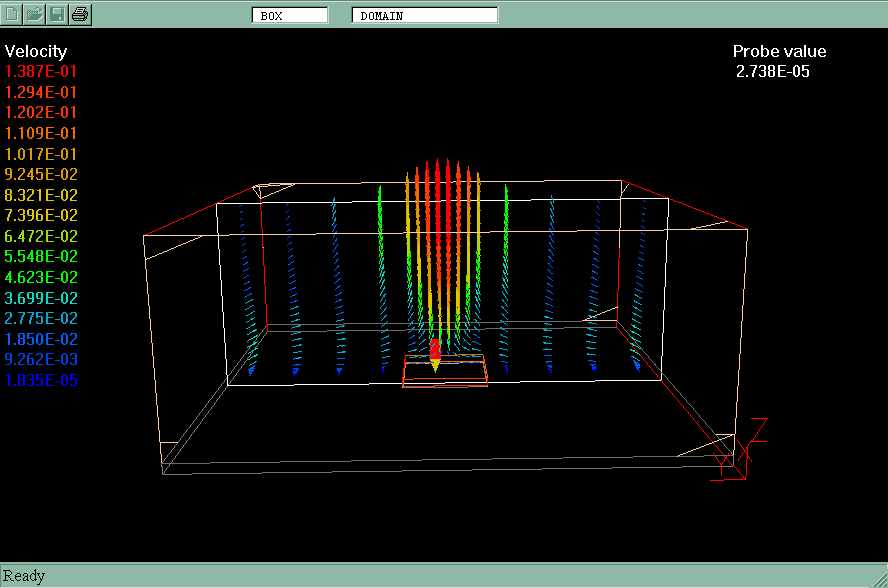
Task: Click the Open folder toolbar icon
Action: click(x=35, y=14)
